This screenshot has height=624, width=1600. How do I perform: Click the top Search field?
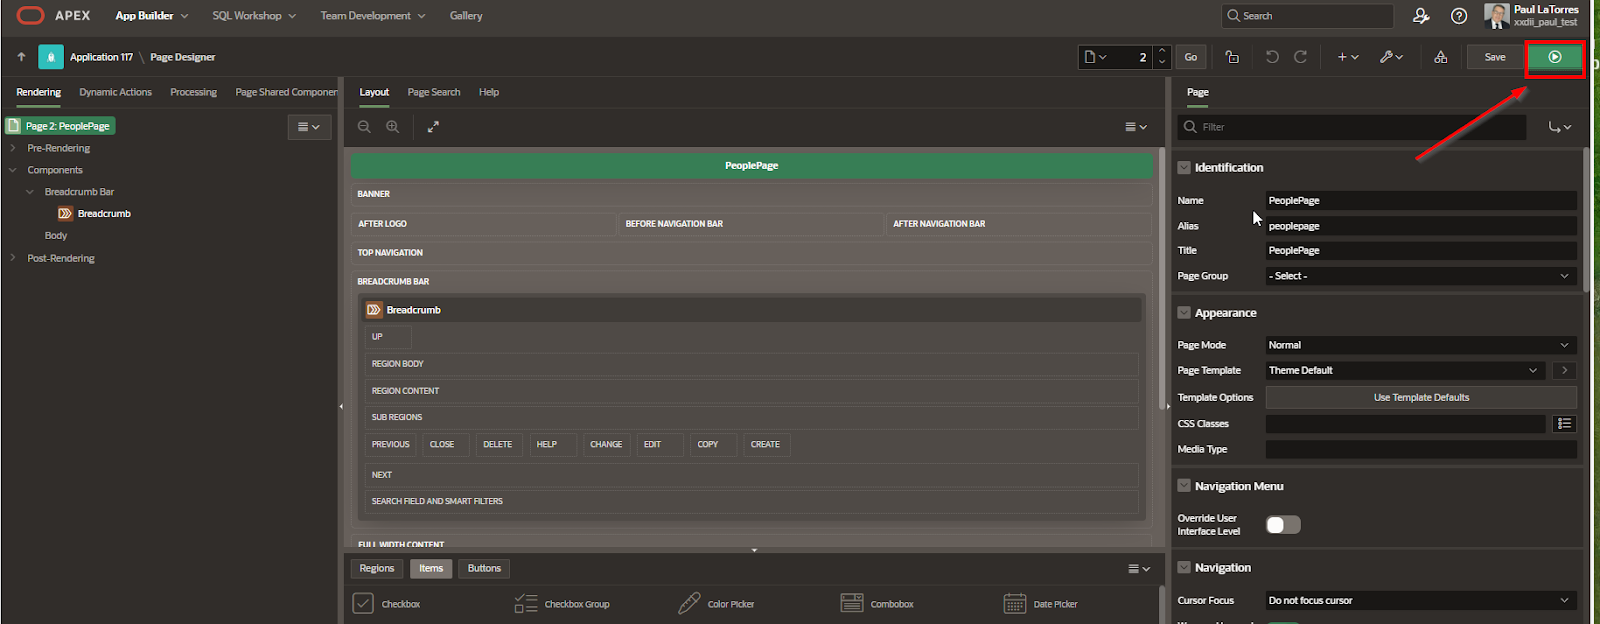pyautogui.click(x=1307, y=16)
